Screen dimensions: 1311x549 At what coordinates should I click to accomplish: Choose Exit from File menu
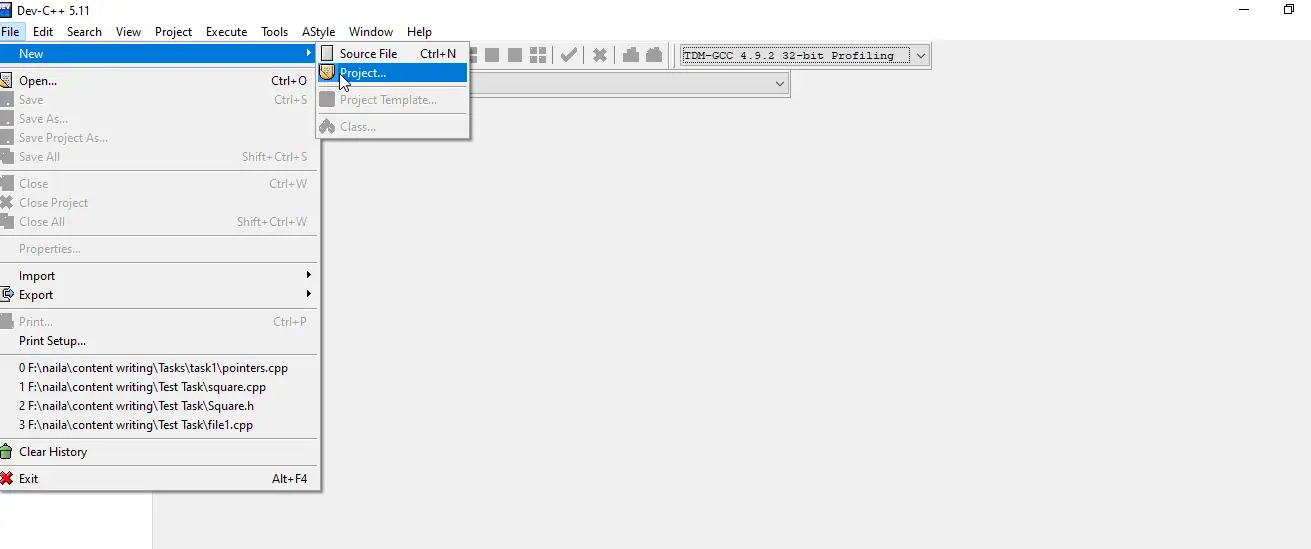pos(159,479)
